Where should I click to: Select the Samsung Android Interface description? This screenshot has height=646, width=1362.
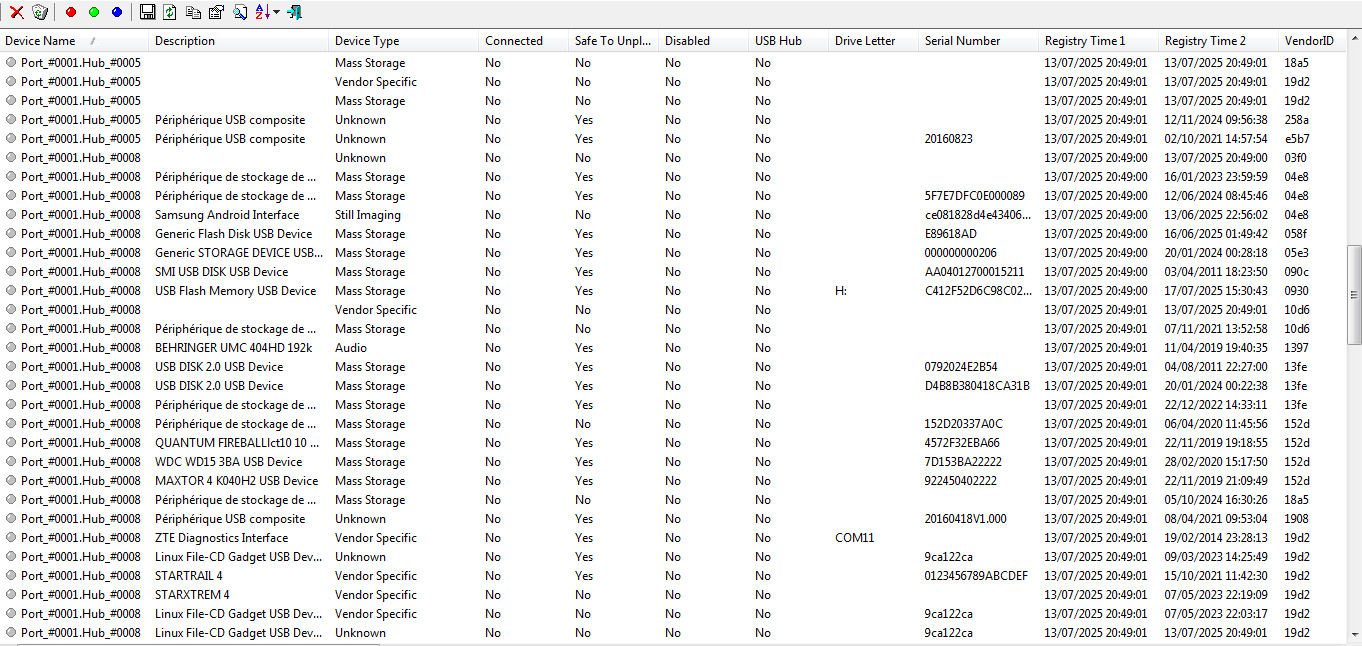pyautogui.click(x=227, y=215)
